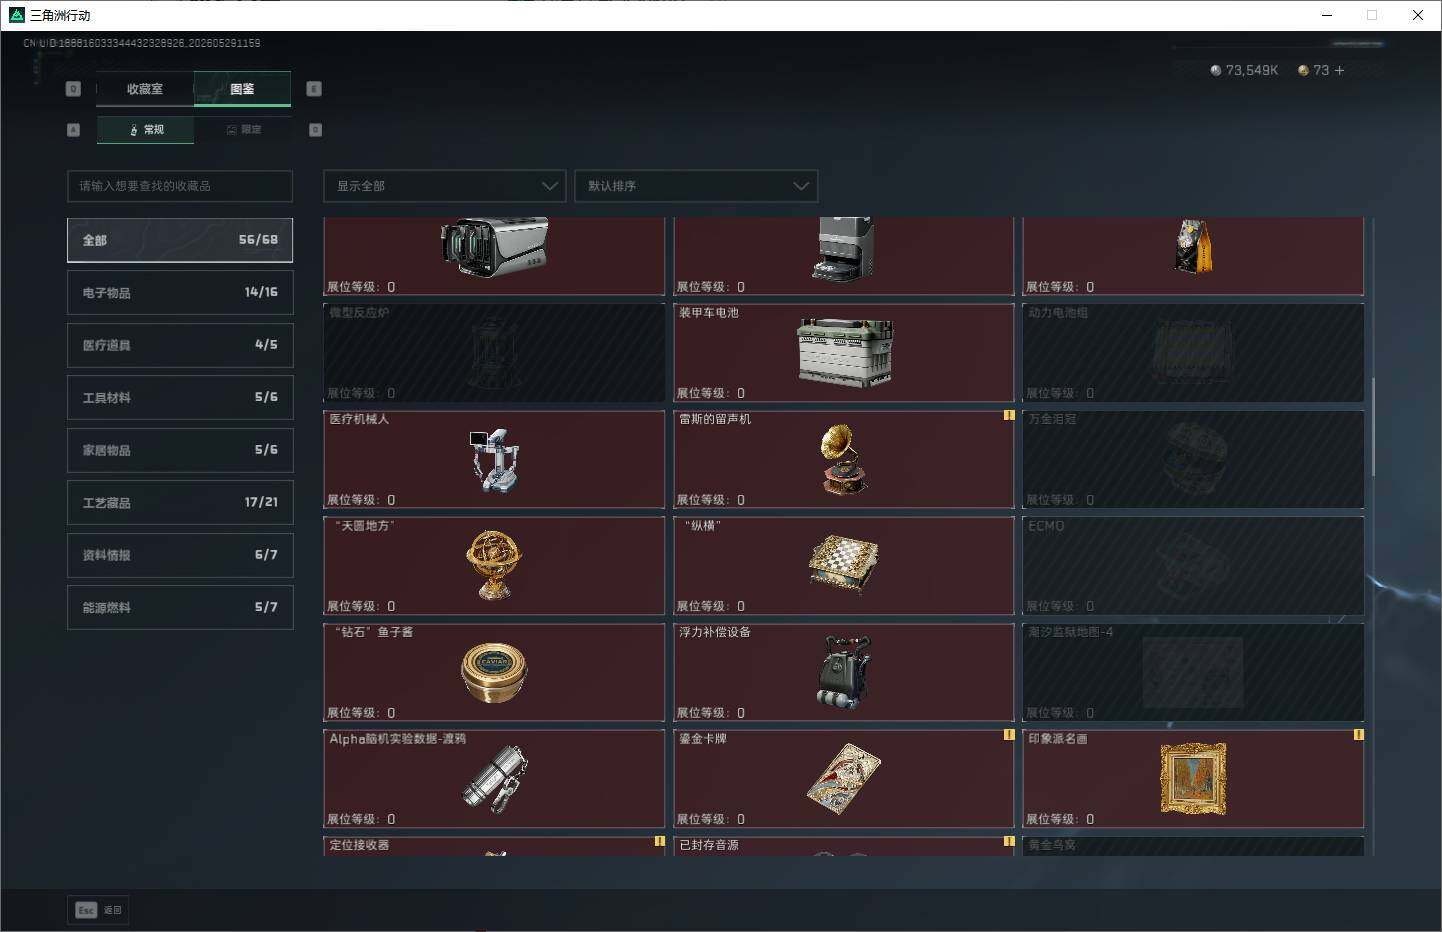Click the A key hint icon
Viewport: 1442px width, 932px height.
pos(73,130)
